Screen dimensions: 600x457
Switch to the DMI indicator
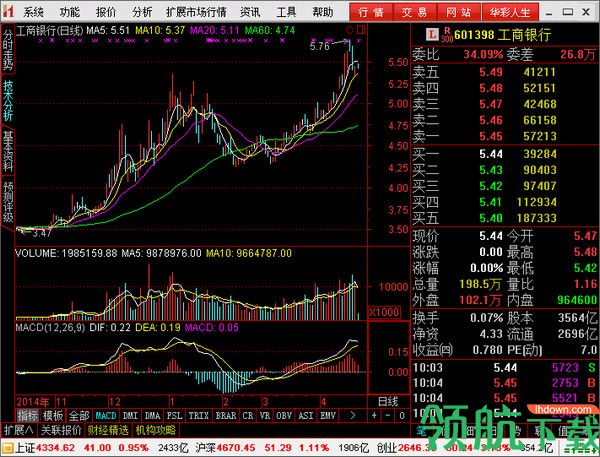click(130, 415)
